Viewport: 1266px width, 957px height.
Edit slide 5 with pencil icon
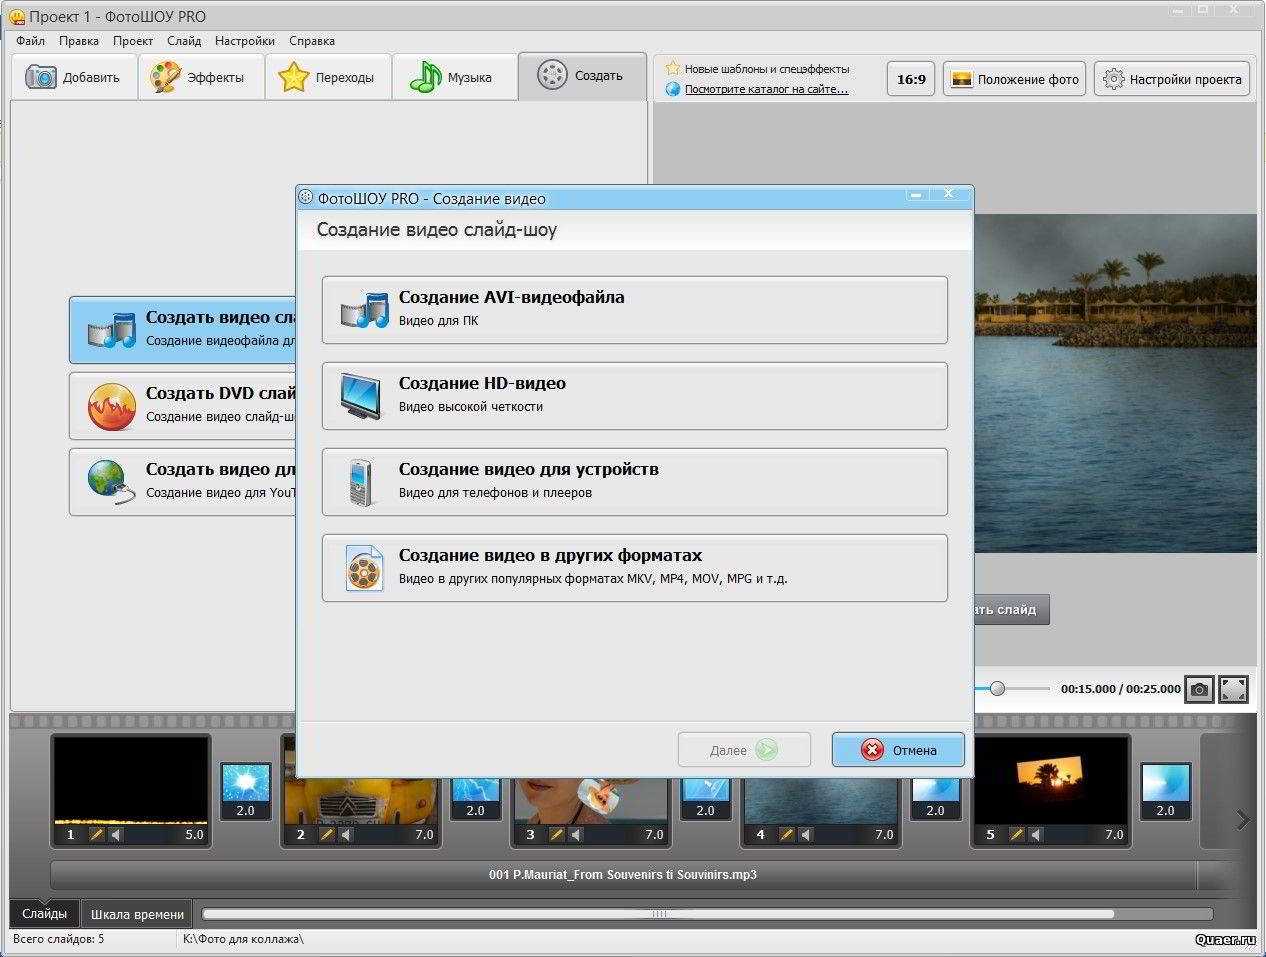tap(1016, 834)
